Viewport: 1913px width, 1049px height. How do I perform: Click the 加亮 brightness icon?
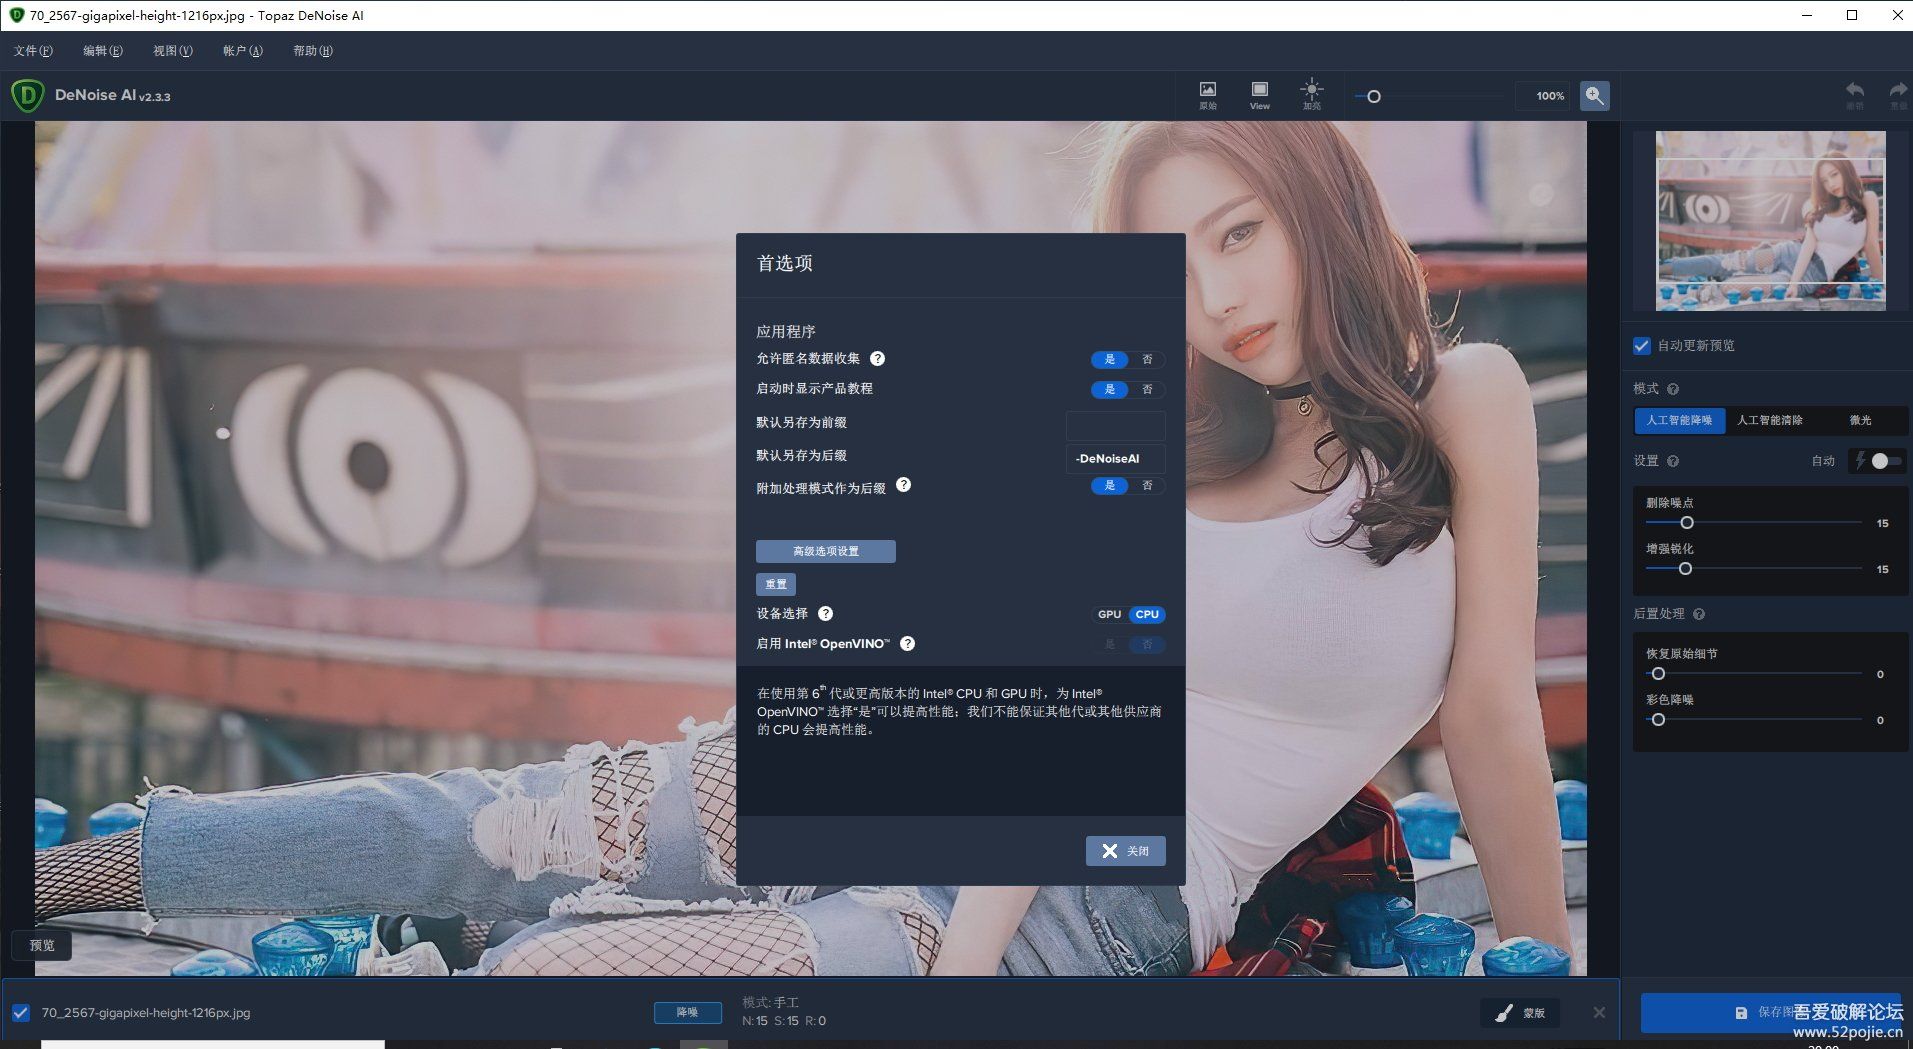(x=1311, y=95)
